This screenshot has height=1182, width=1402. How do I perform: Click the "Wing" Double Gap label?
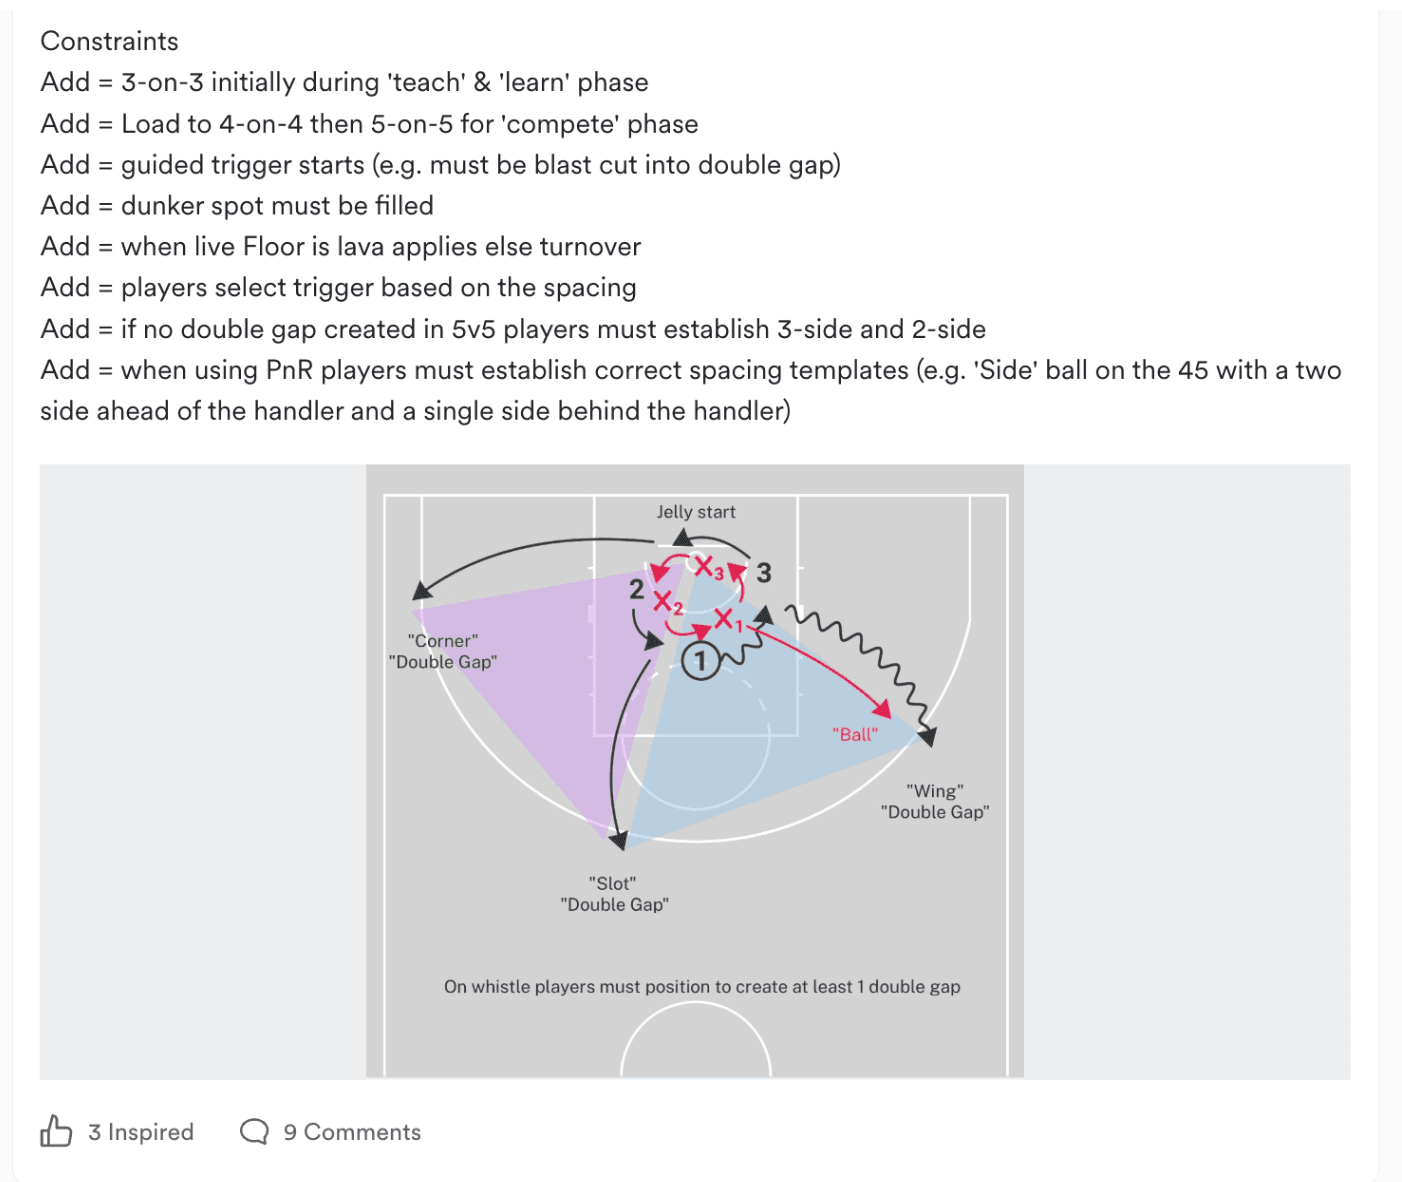[x=935, y=802]
